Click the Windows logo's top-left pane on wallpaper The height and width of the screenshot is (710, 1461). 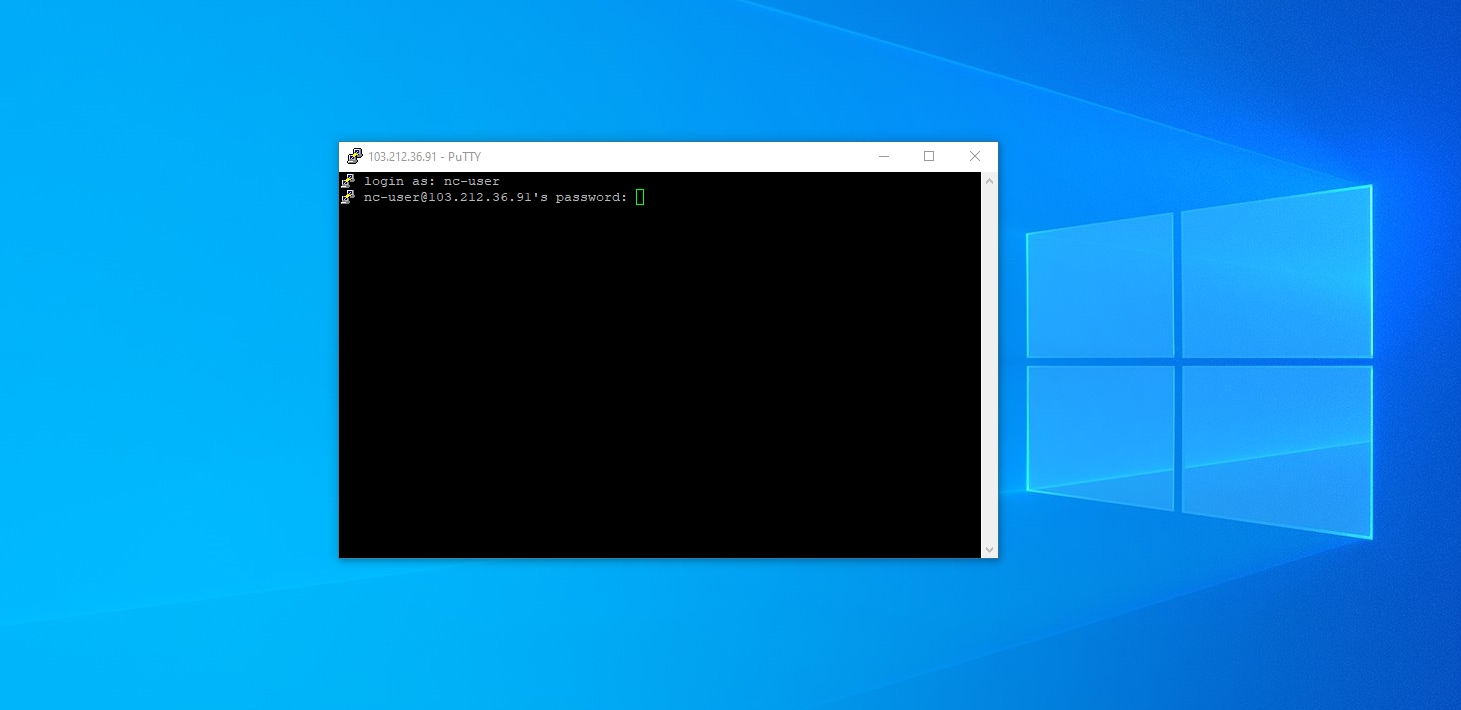click(1100, 288)
